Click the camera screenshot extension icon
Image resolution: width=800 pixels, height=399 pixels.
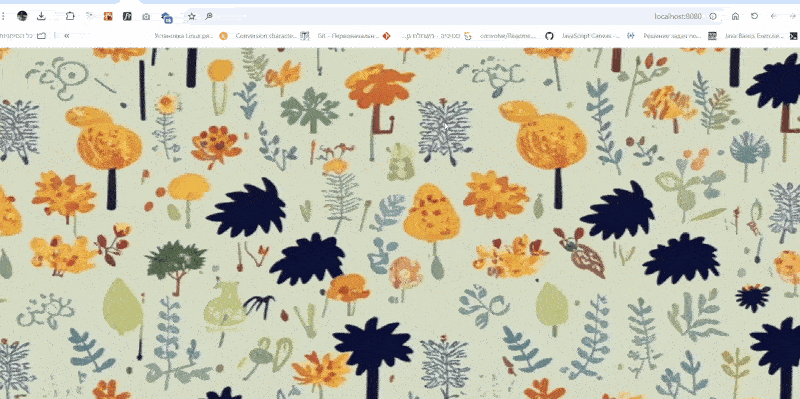[146, 16]
